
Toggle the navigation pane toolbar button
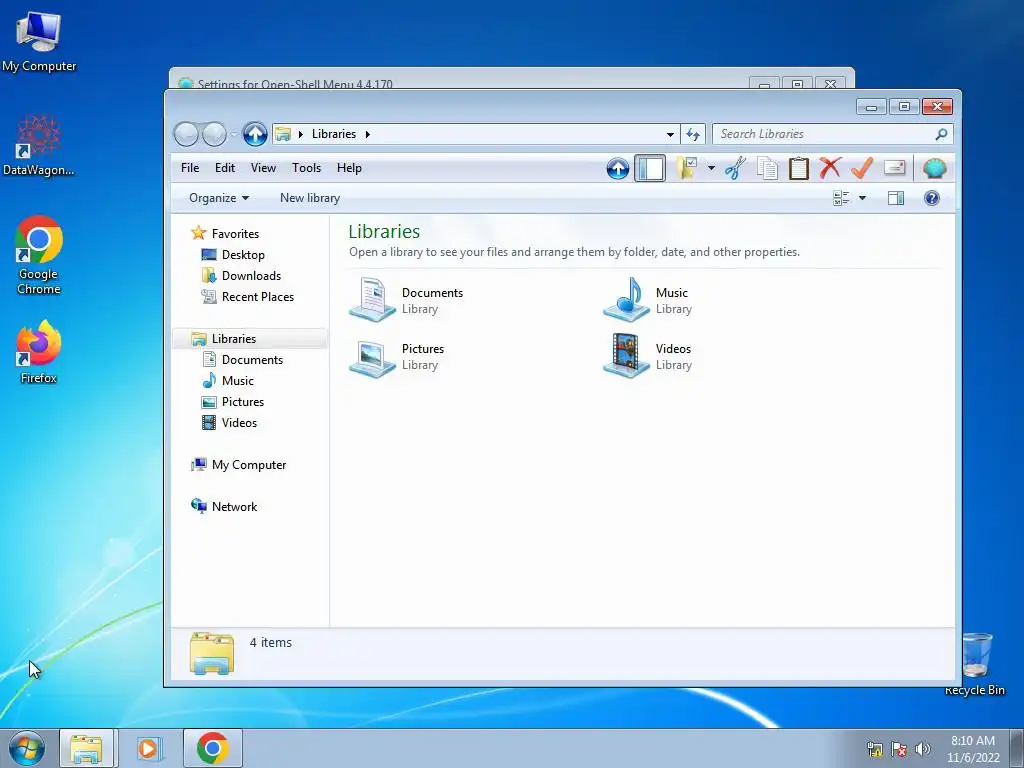click(650, 168)
